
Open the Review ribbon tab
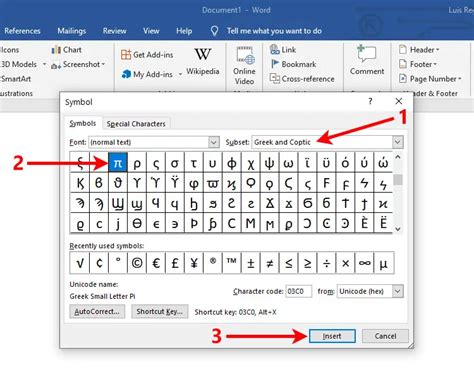(x=115, y=31)
